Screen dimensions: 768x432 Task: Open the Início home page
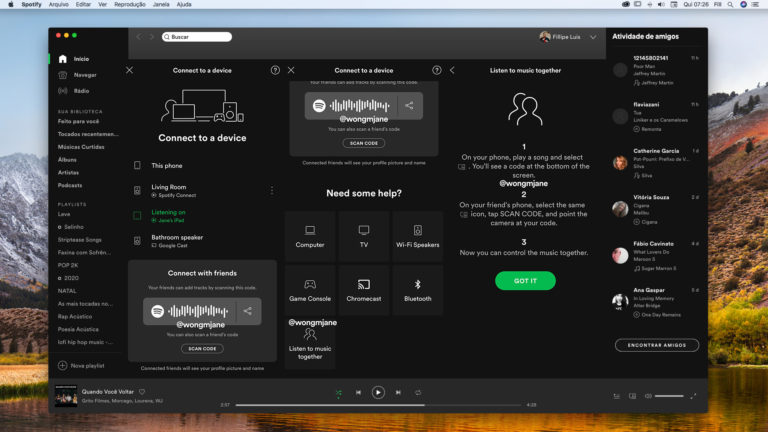pos(74,59)
